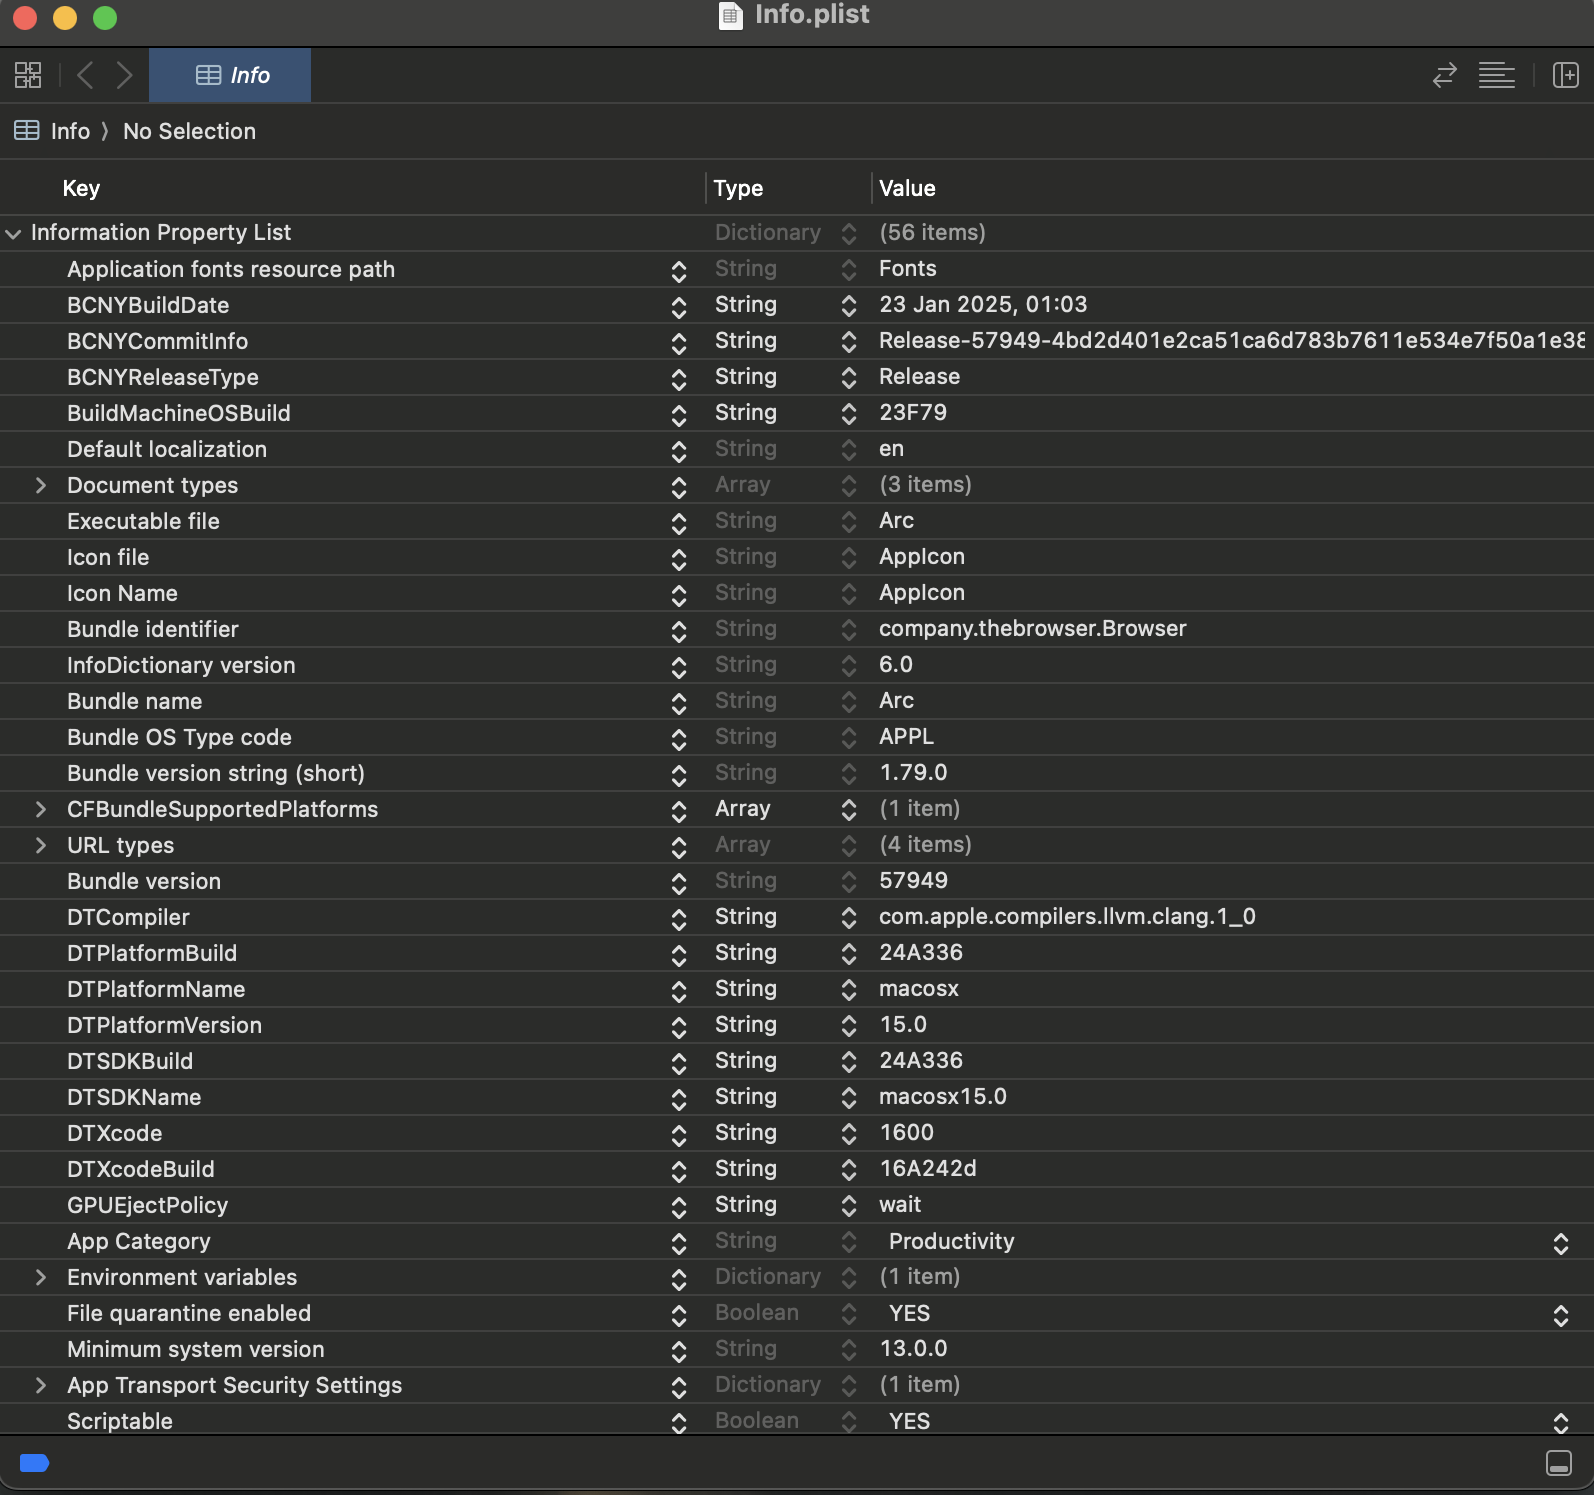Click the blue filter tag icon
The image size is (1594, 1495).
click(34, 1463)
